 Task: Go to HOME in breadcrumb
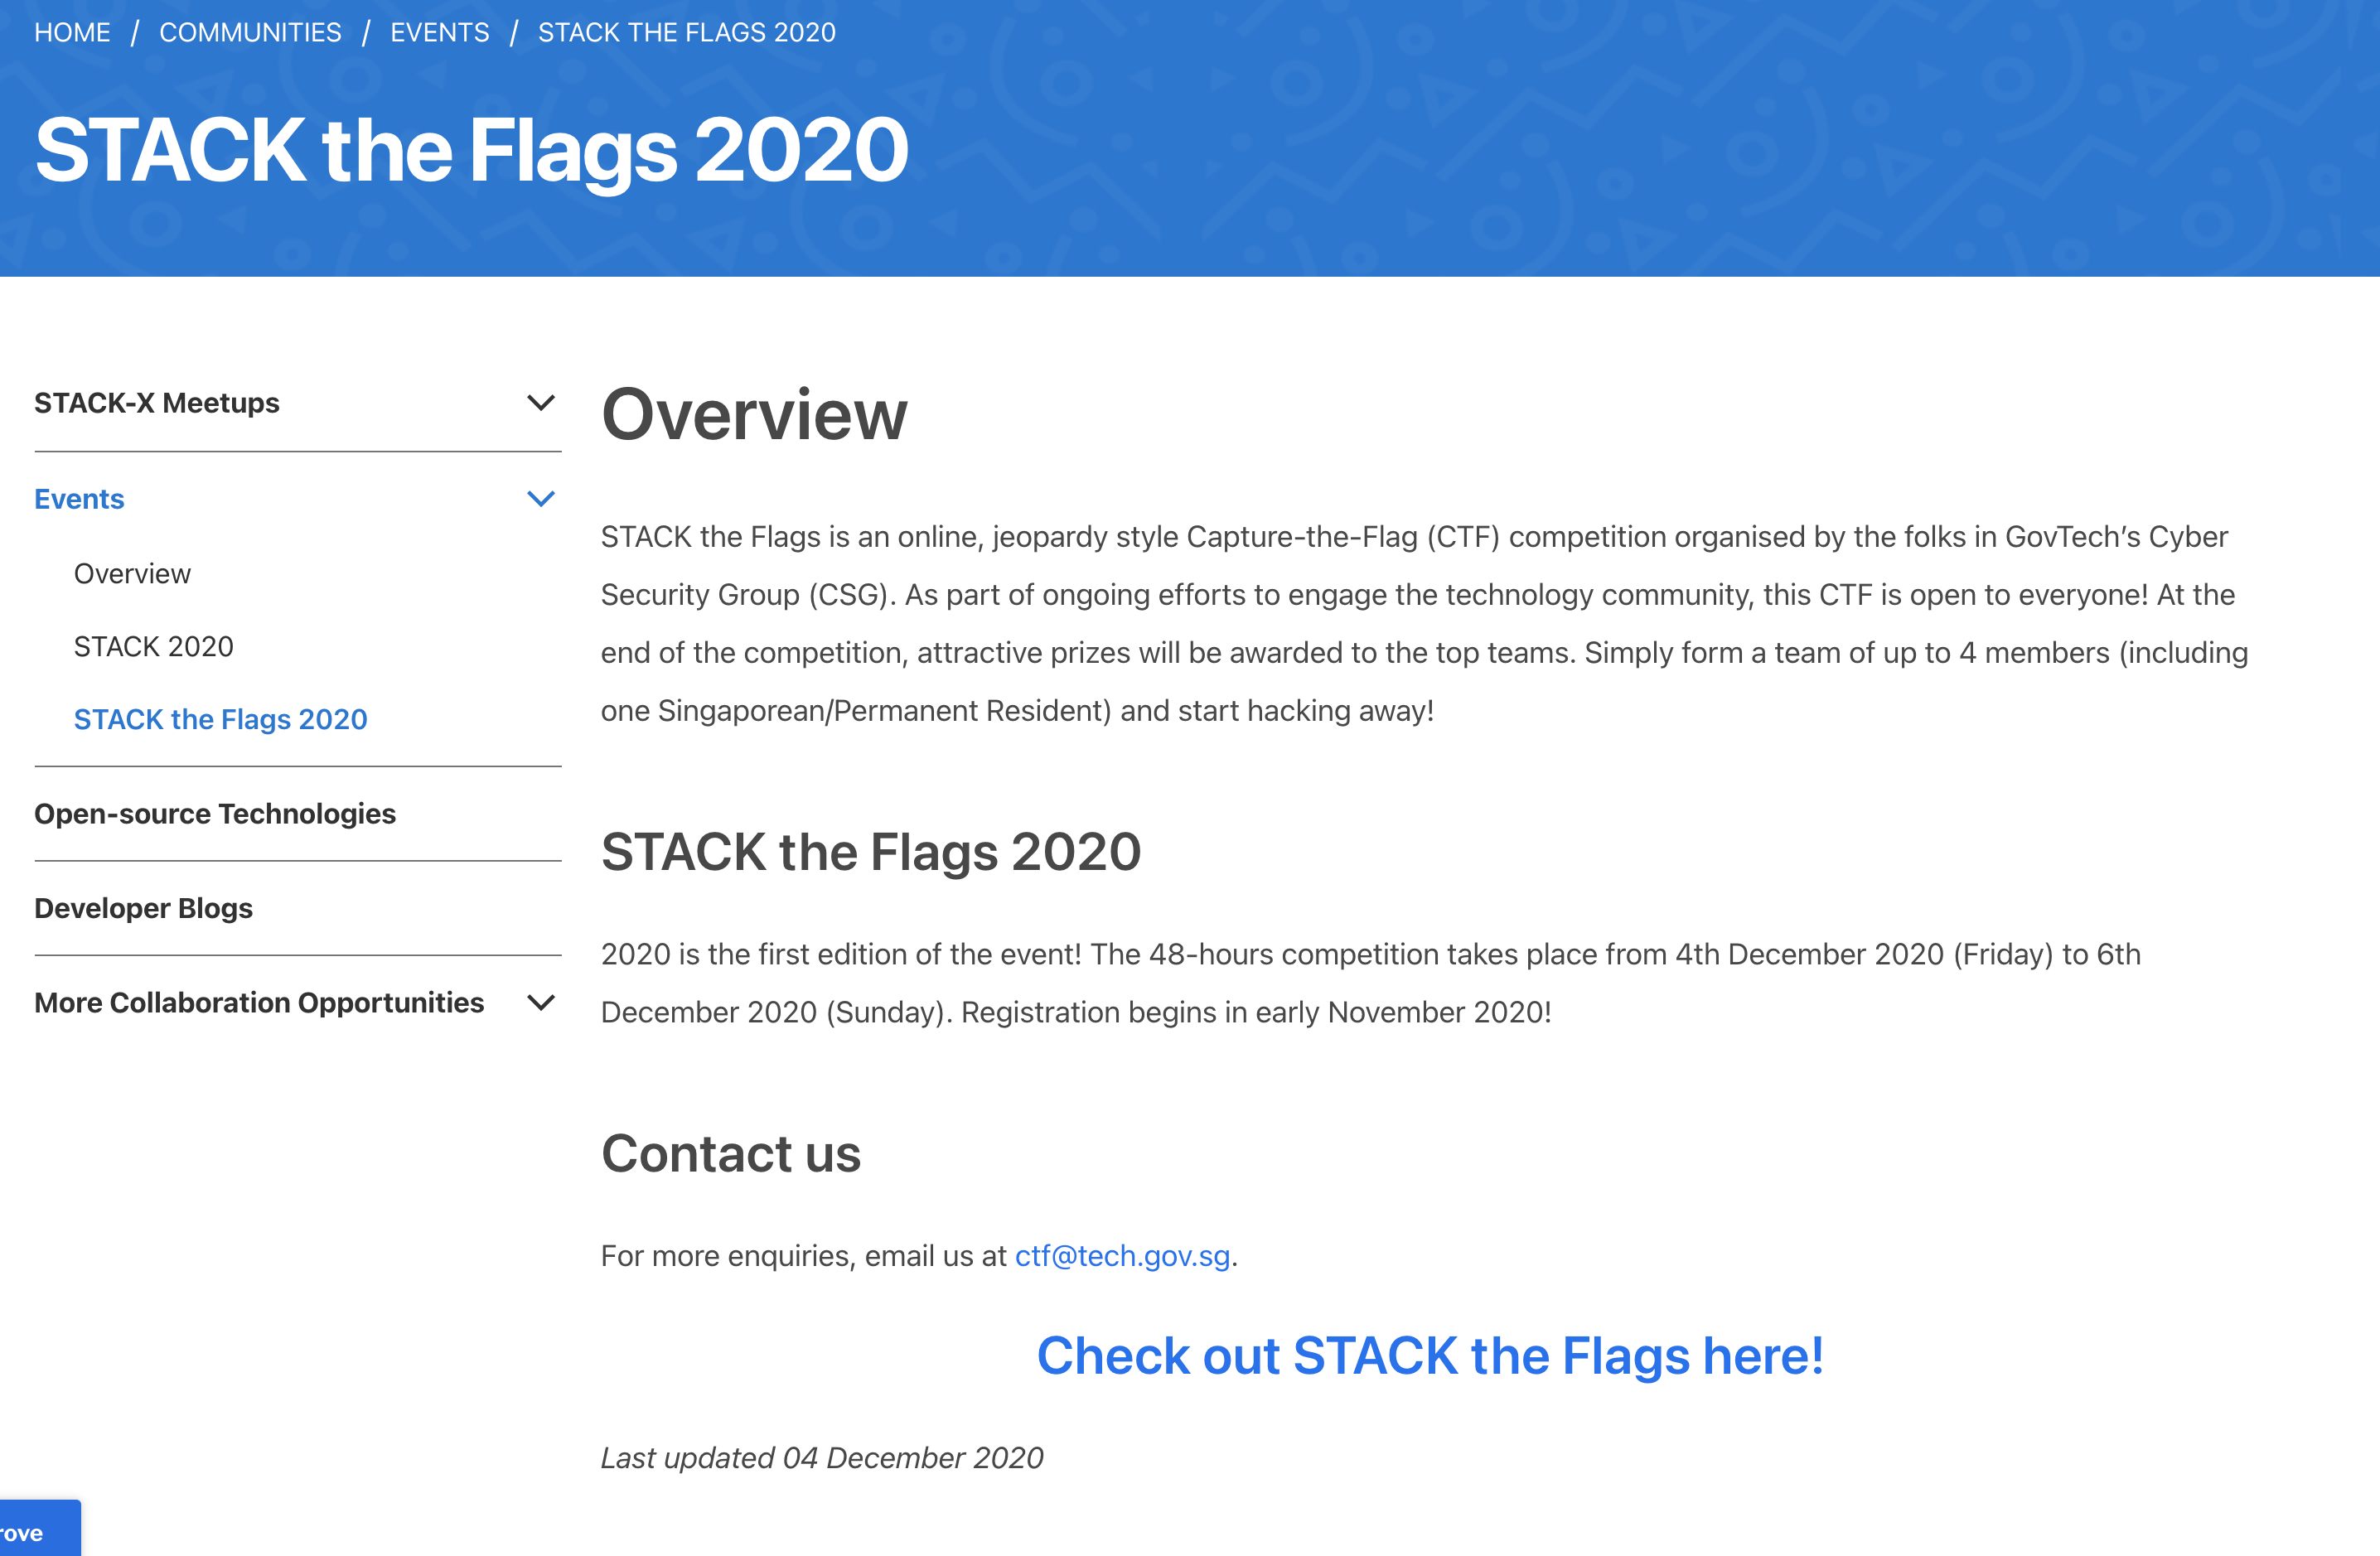[x=72, y=32]
